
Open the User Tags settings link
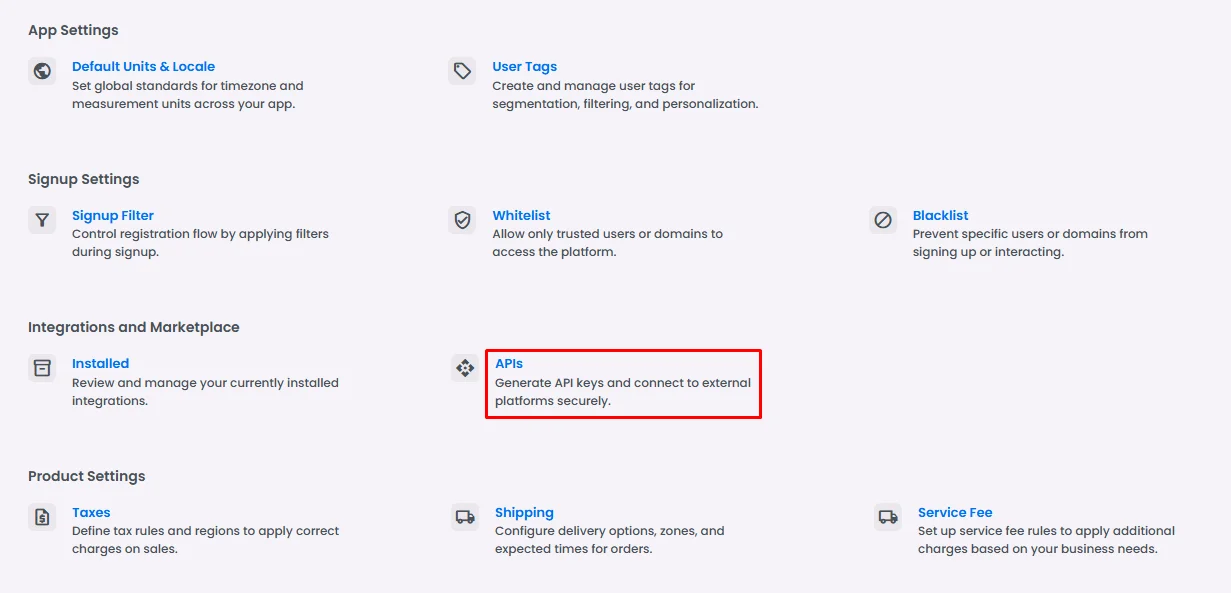(524, 67)
